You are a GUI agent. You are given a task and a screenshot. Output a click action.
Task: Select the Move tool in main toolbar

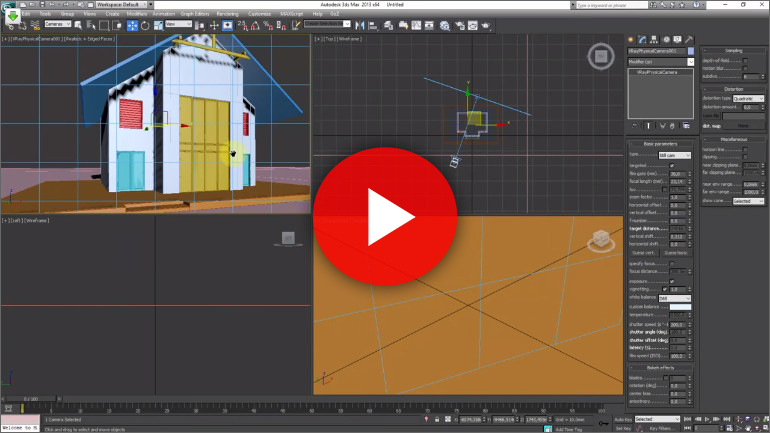click(x=132, y=26)
